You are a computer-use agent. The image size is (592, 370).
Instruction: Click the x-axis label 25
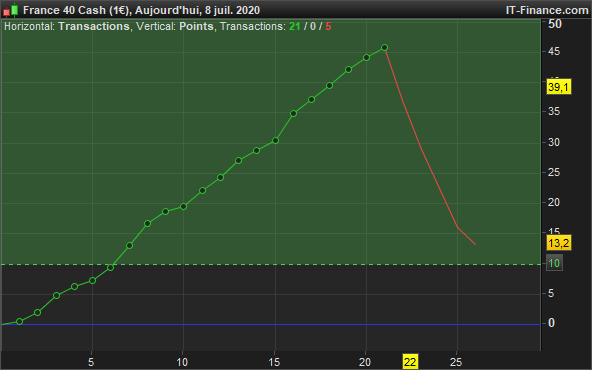(456, 362)
